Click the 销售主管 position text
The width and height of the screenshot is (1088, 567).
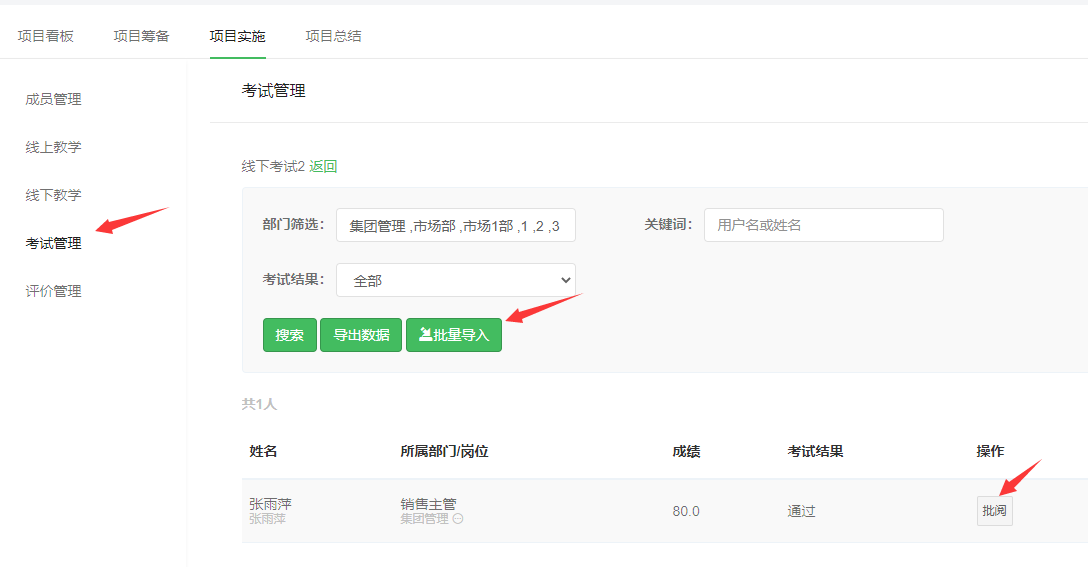coord(428,504)
